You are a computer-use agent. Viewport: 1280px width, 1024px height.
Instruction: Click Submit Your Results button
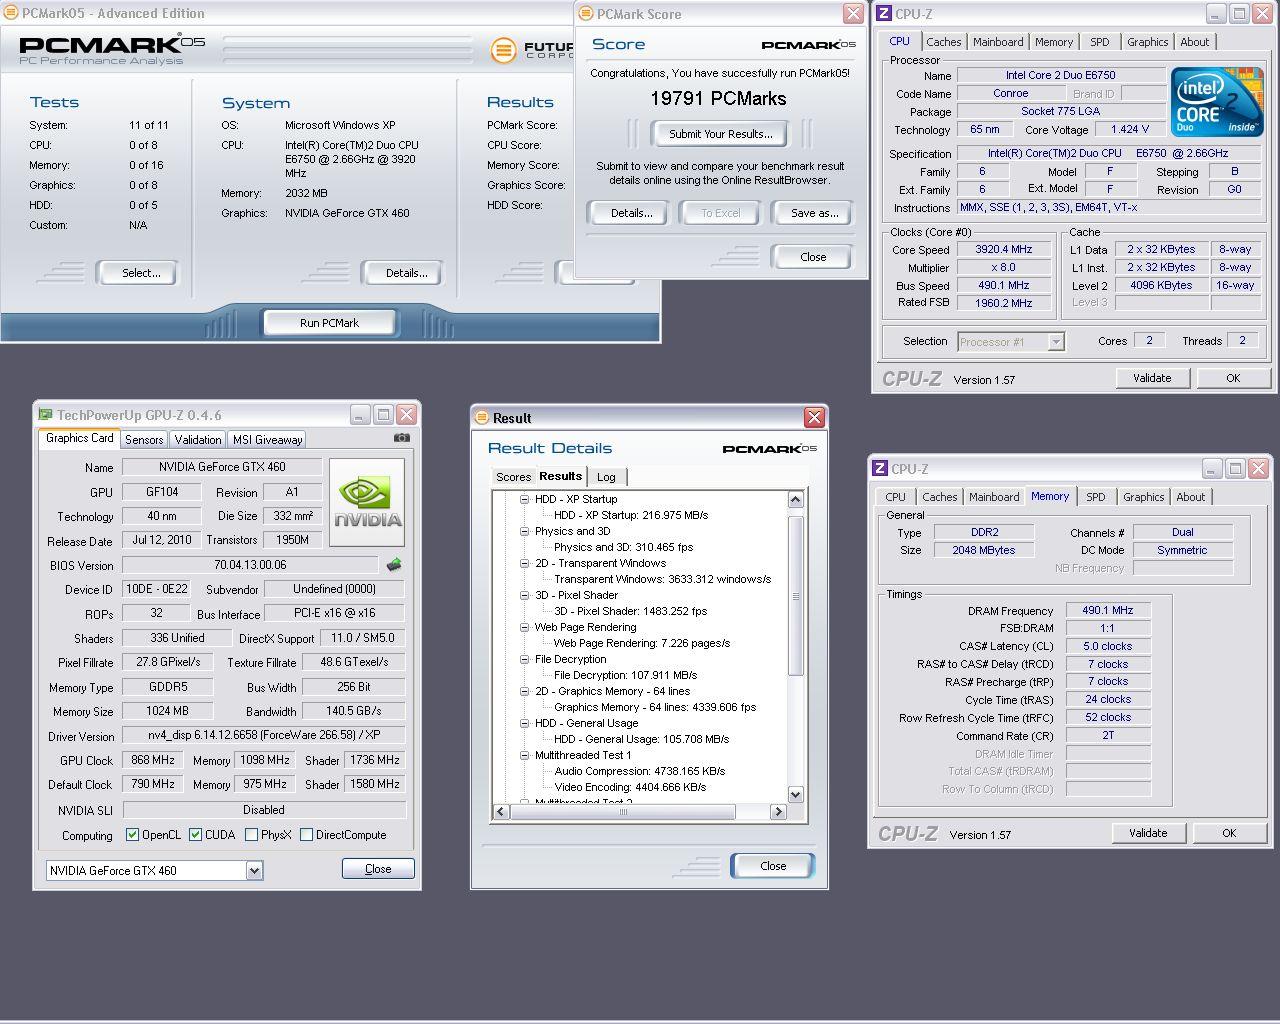720,134
